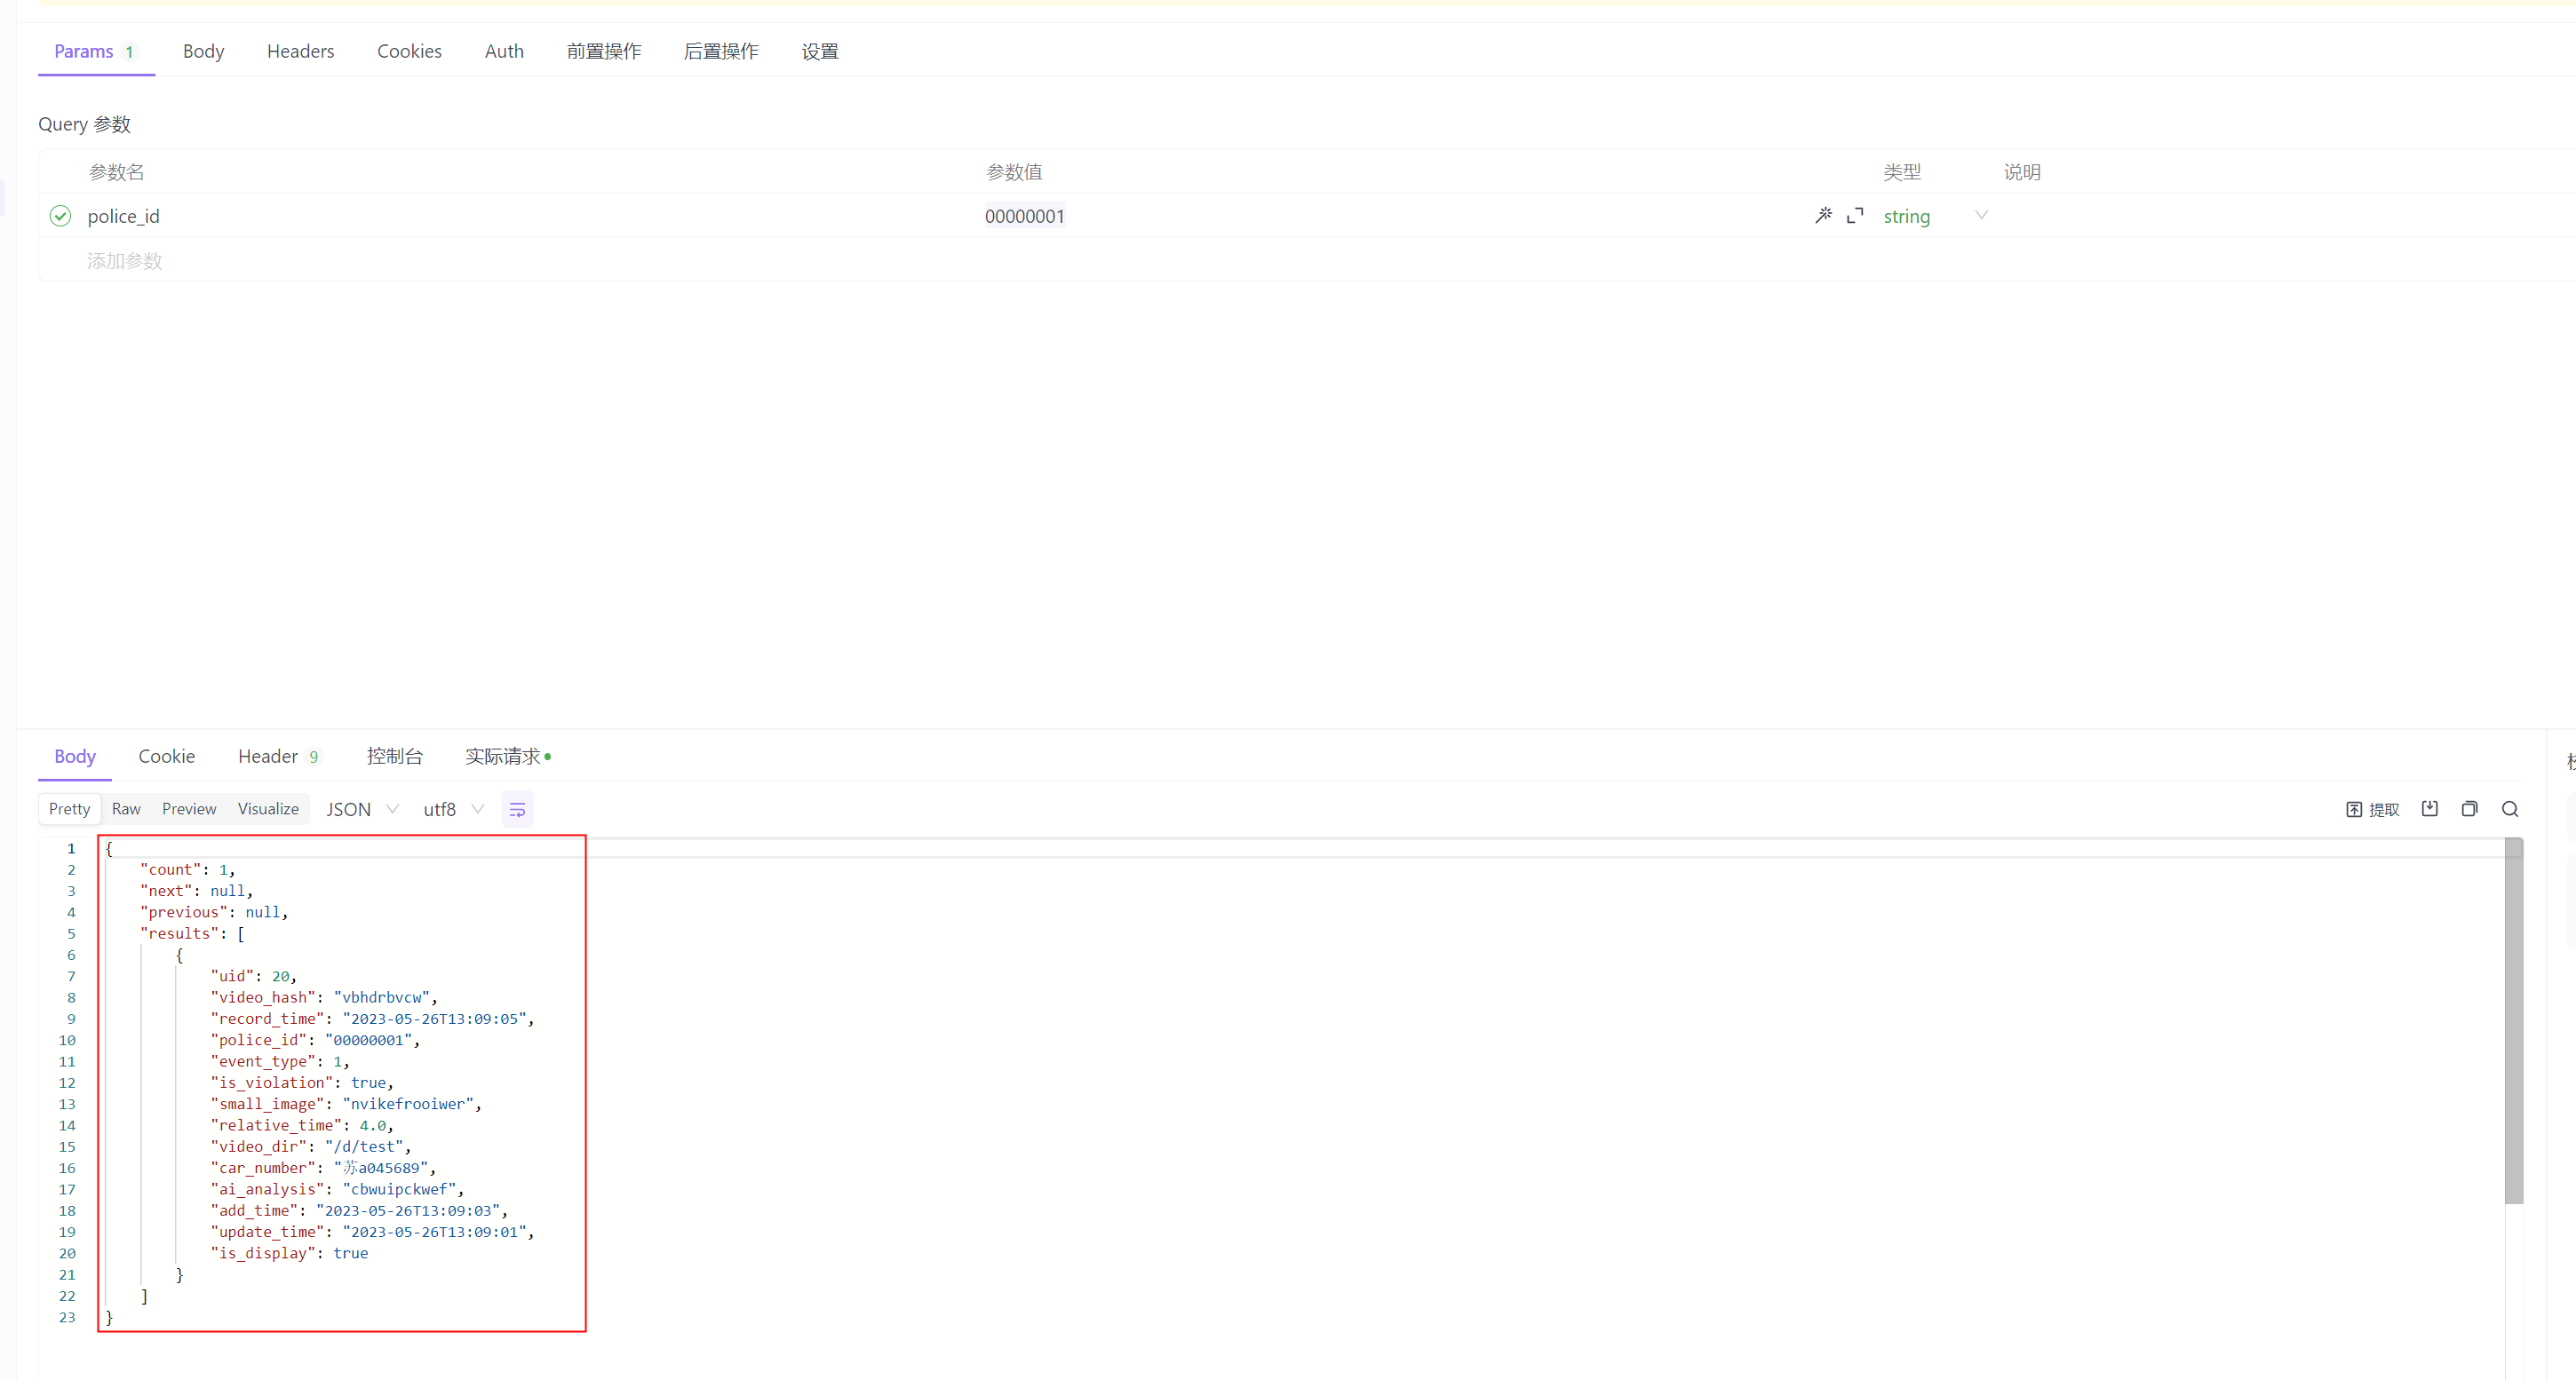Click the 参数名 column header
The height and width of the screenshot is (1380, 2576).
[116, 172]
